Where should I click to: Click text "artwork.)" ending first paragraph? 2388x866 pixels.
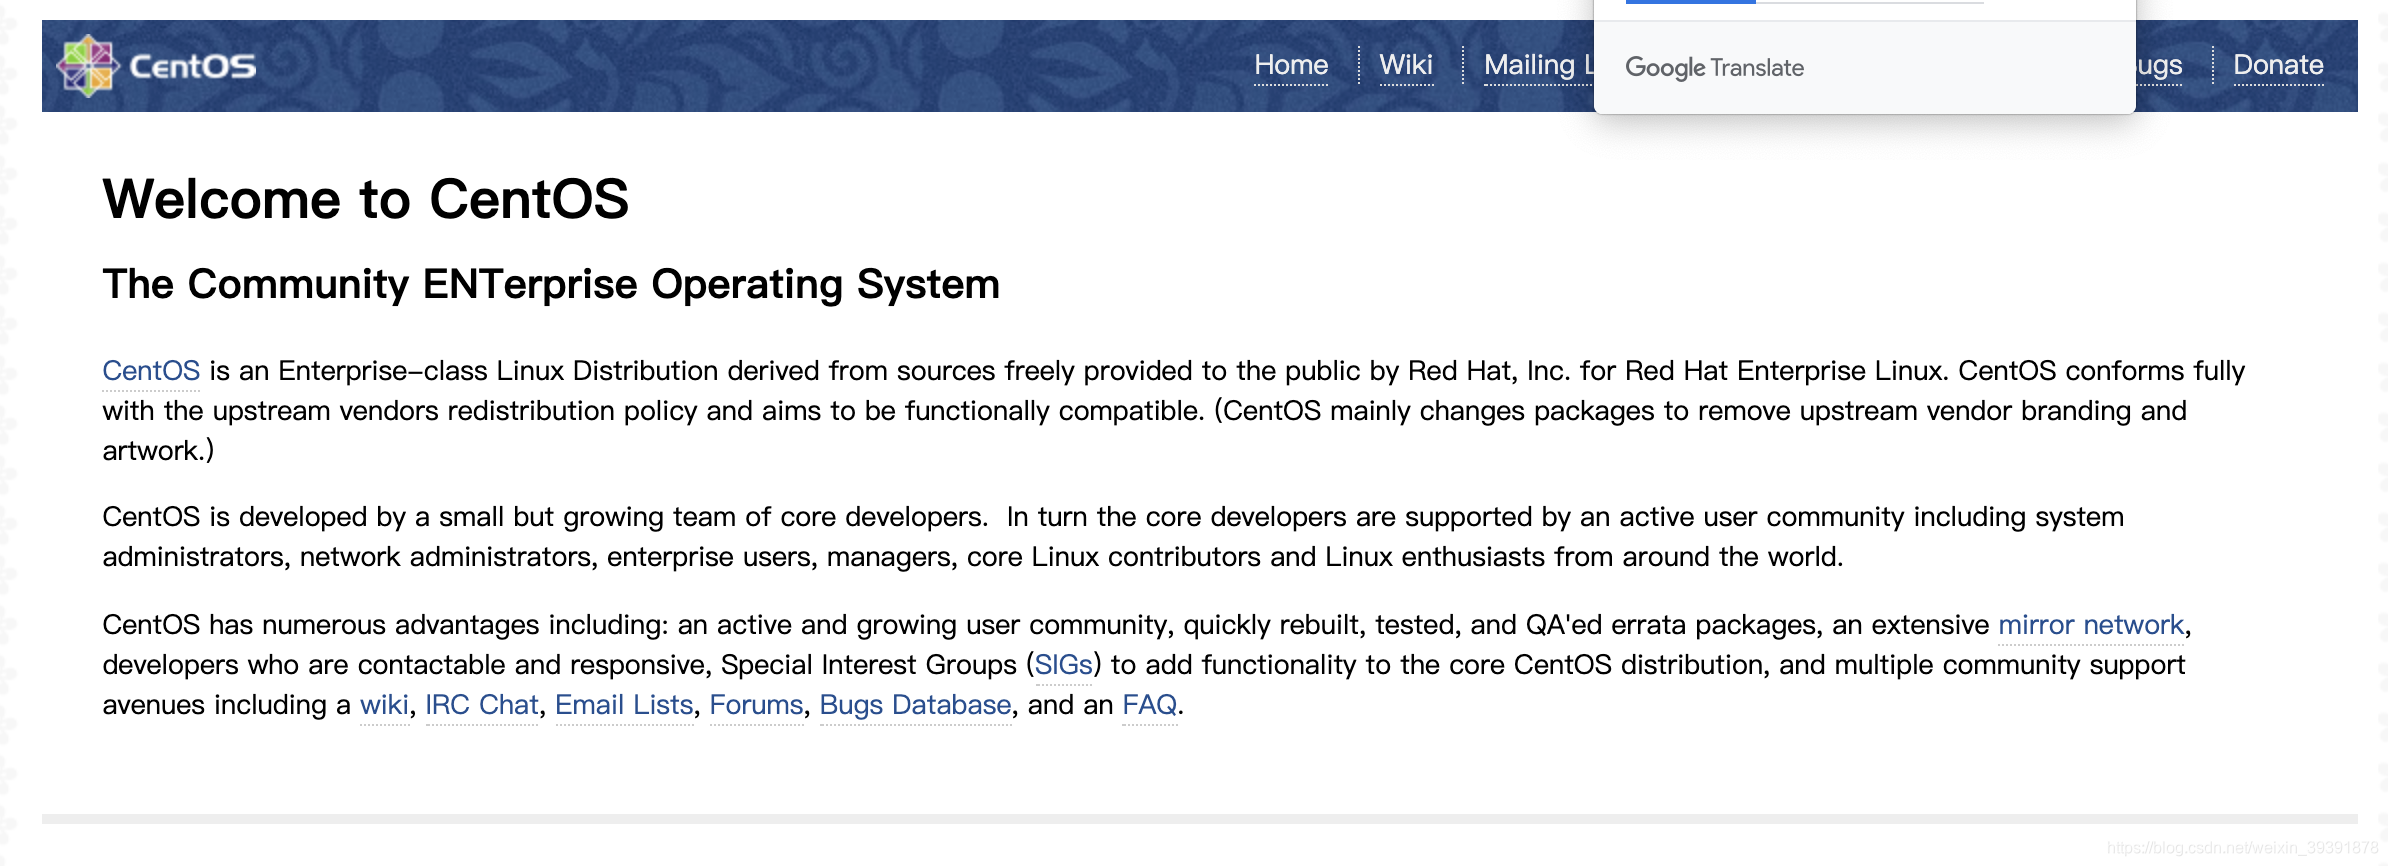(158, 451)
